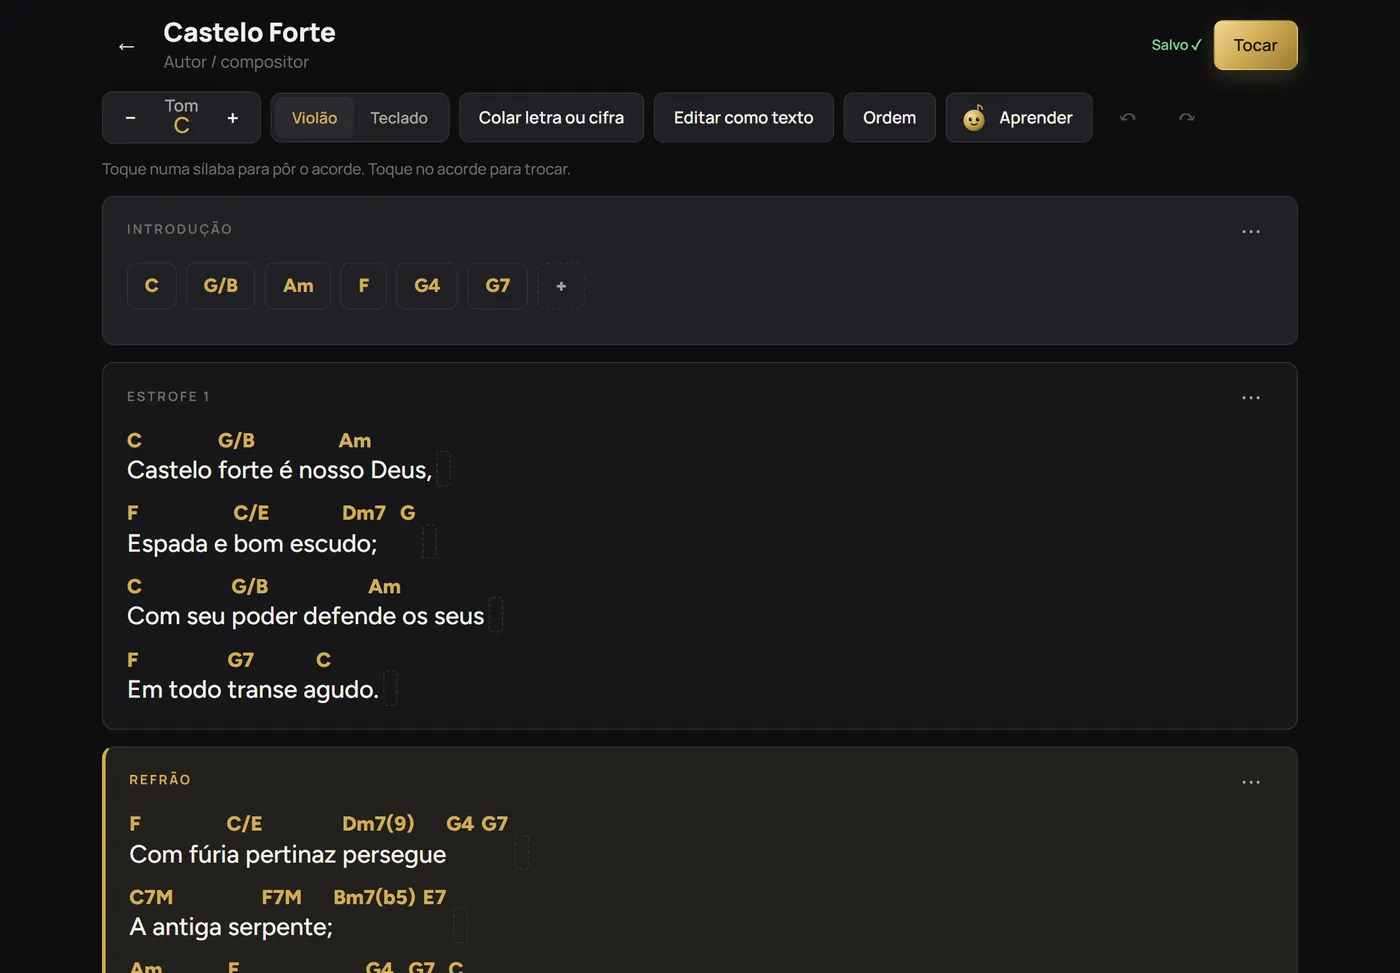Open Estrofe 1 section options menu

pos(1251,398)
